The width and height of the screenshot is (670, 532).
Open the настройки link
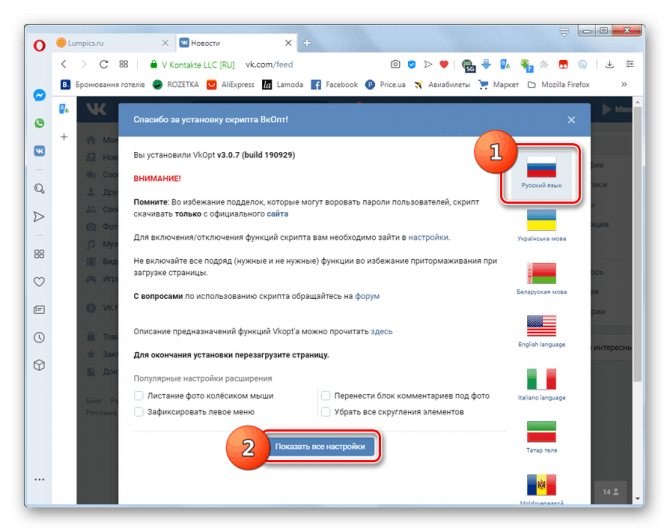coord(428,237)
